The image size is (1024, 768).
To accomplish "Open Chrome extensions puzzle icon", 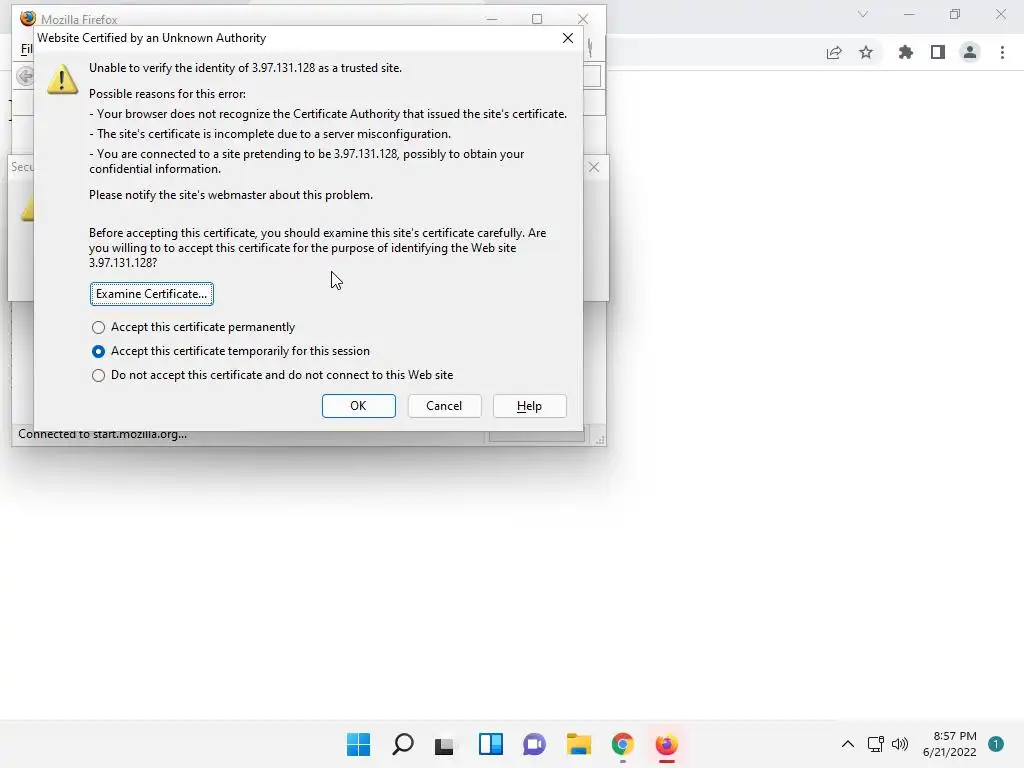I will 906,53.
